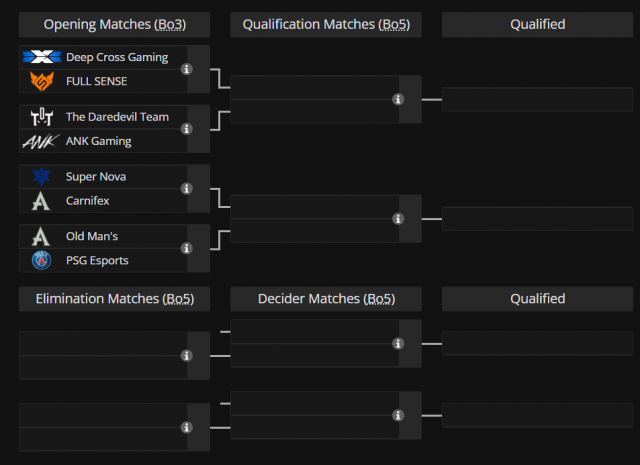This screenshot has width=640, height=465.
Task: Click the Opening Matches (Bo3) header
Action: coord(115,24)
